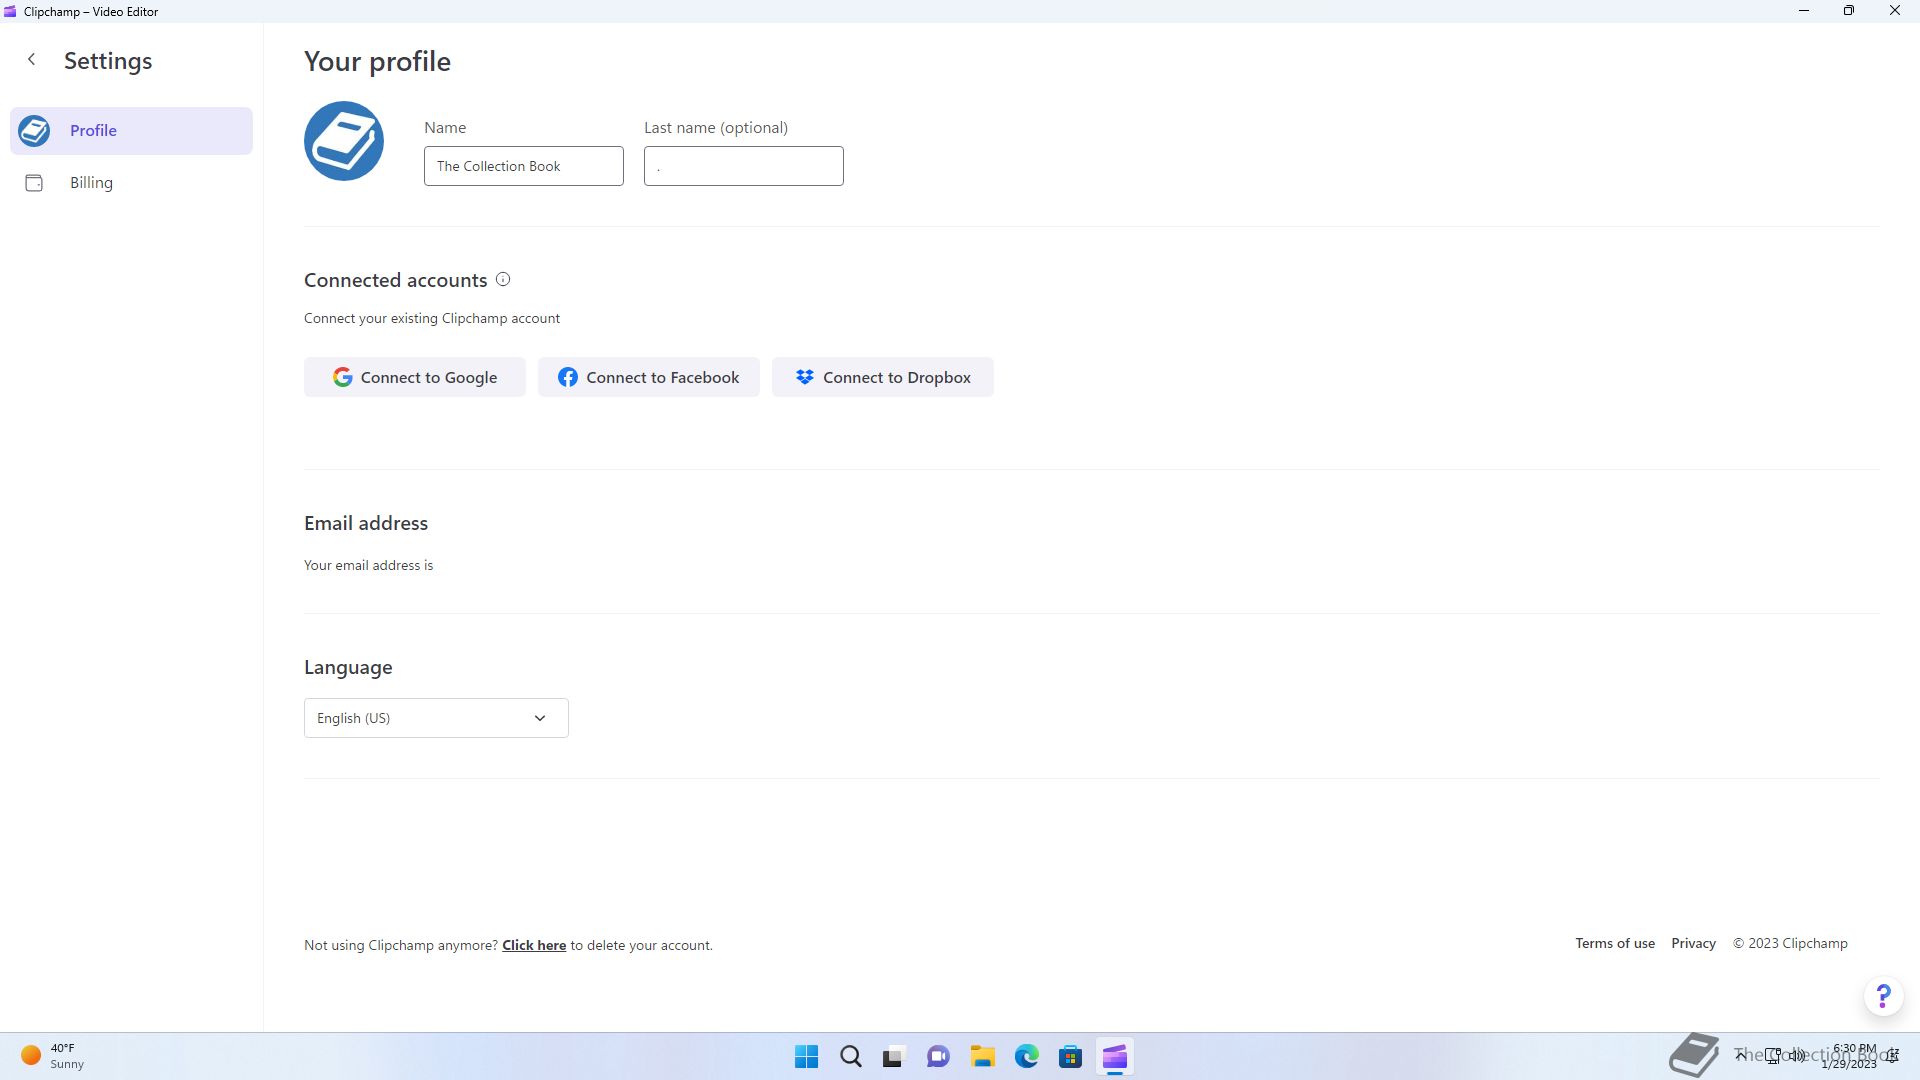1920x1080 pixels.
Task: Open the help question mark button
Action: pyautogui.click(x=1883, y=996)
